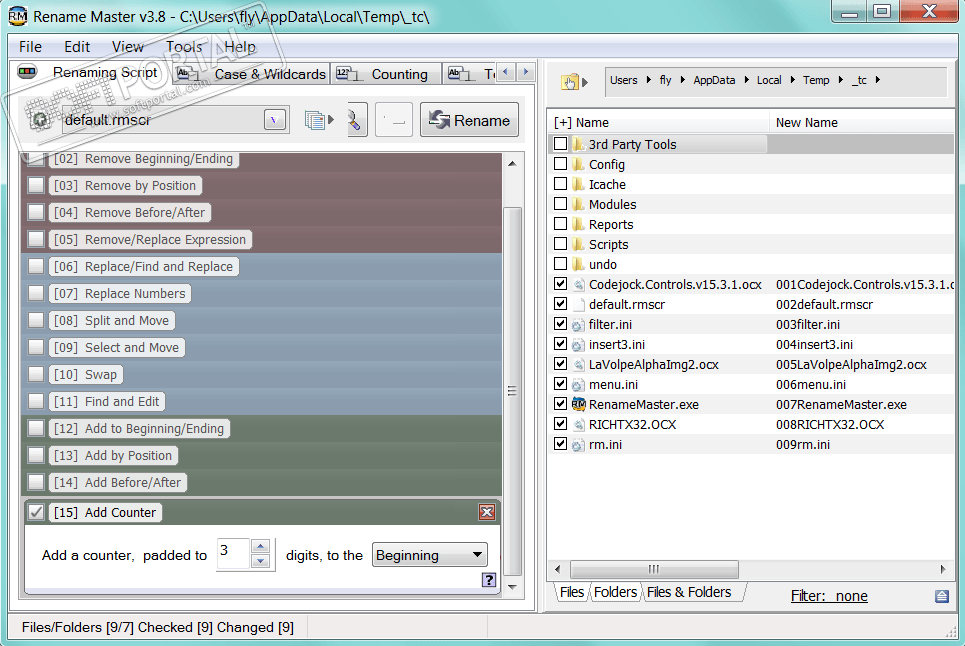This screenshot has height=646, width=965.
Task: Click the script settings gear icon
Action: pos(41,120)
